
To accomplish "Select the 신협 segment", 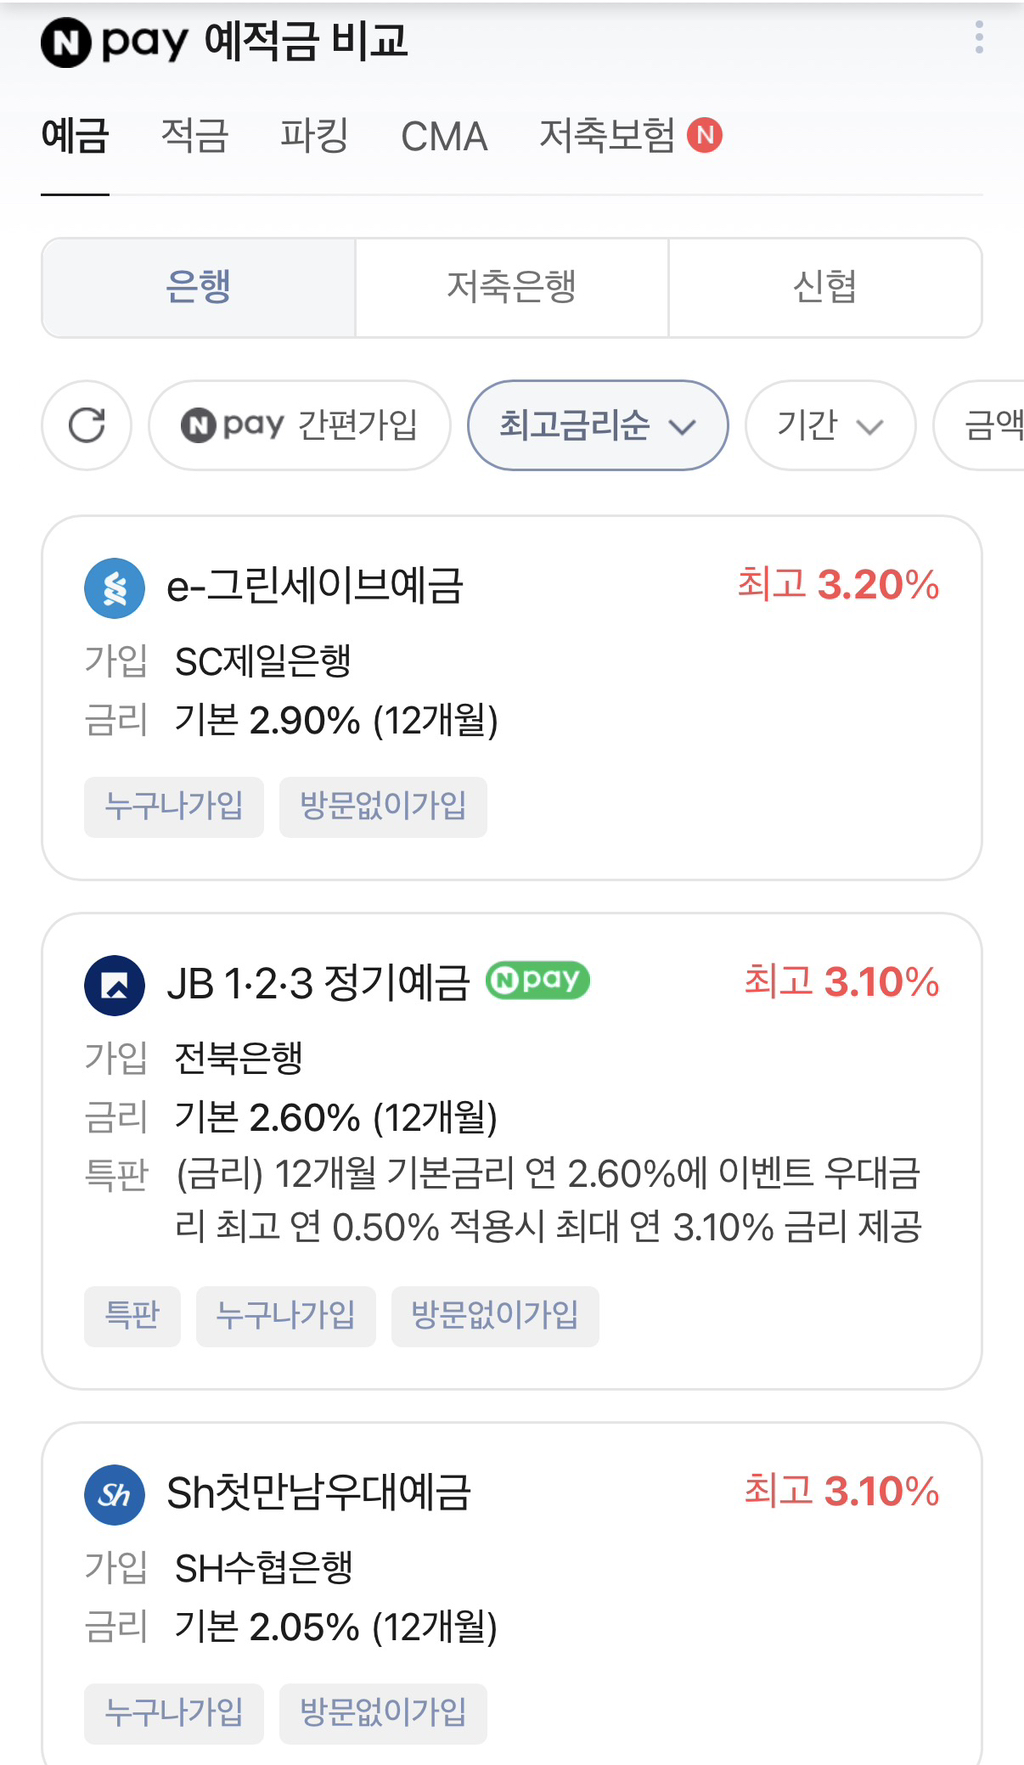I will (825, 288).
